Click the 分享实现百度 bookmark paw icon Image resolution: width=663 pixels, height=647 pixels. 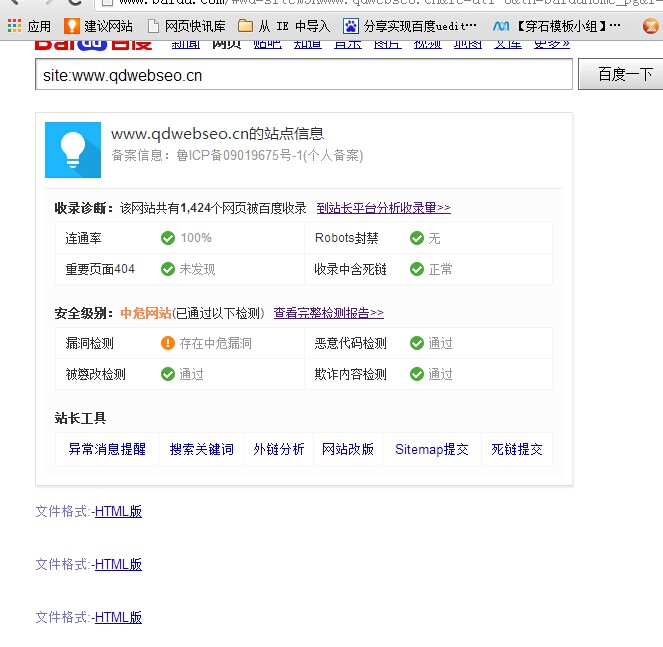[351, 26]
